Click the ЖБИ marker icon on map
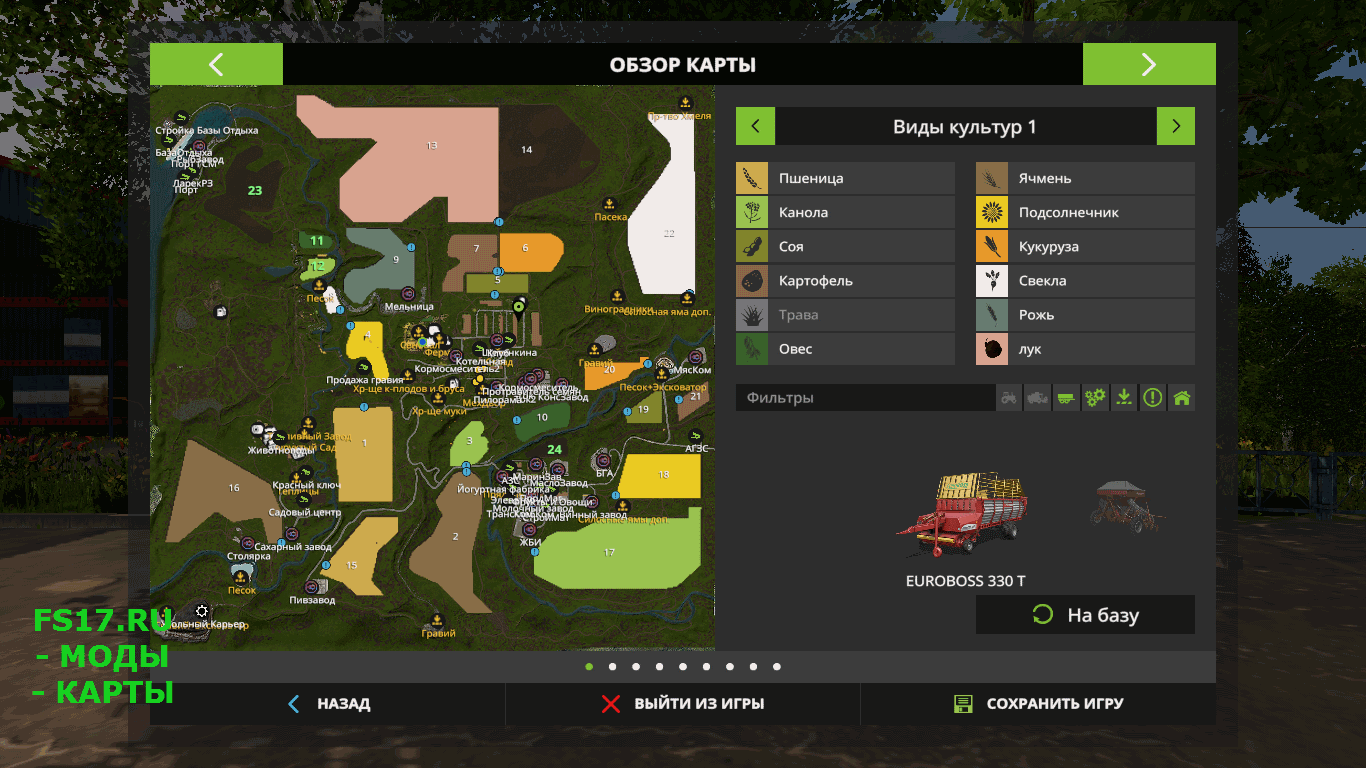Image resolution: width=1366 pixels, height=768 pixels. point(530,530)
